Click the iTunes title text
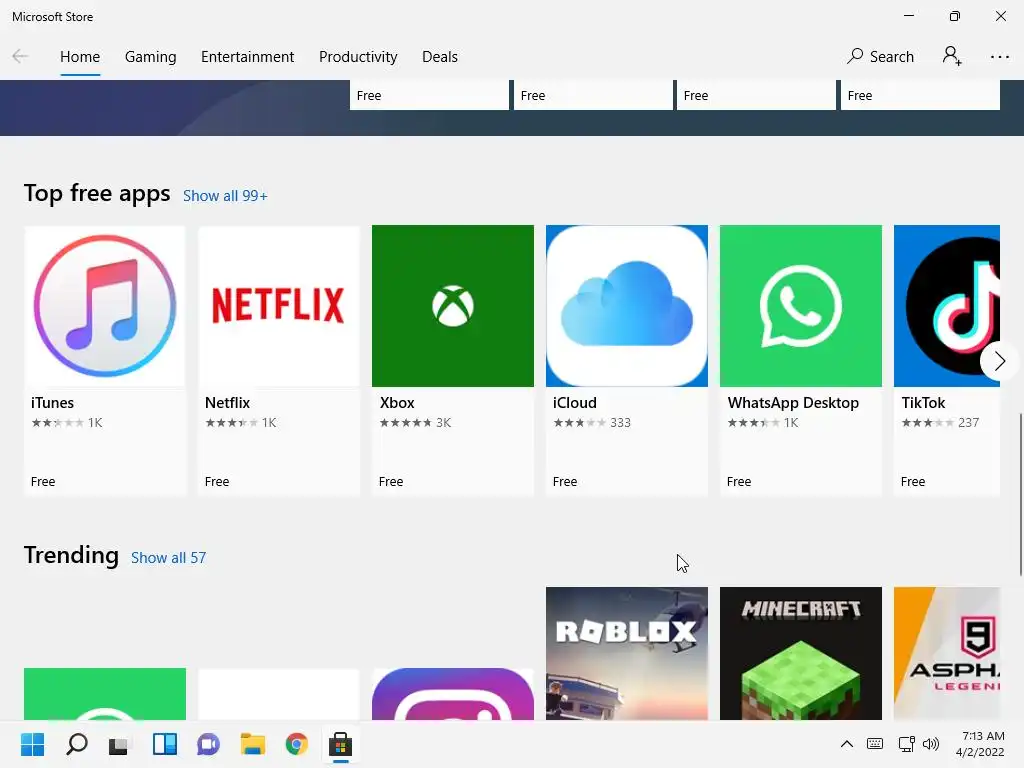The height and width of the screenshot is (768, 1024). point(52,403)
